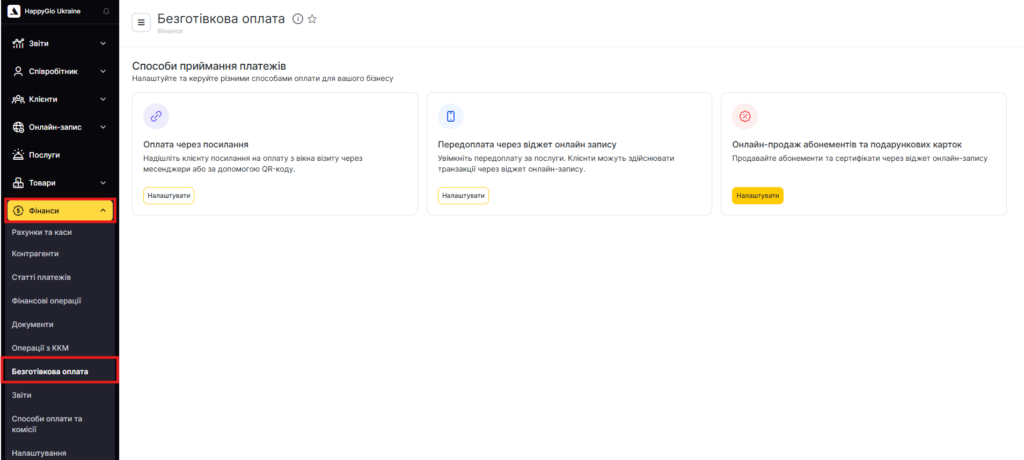
Task: Click the purple link icon on the payment card
Action: click(156, 116)
